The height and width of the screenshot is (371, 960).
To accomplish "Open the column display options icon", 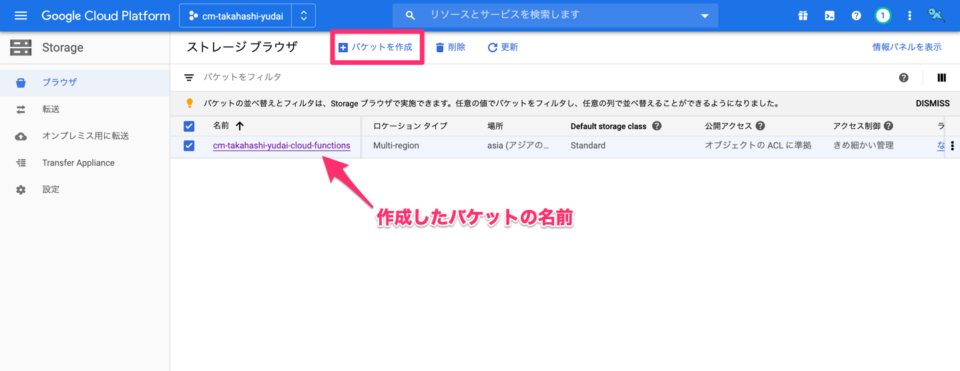I will (x=942, y=78).
